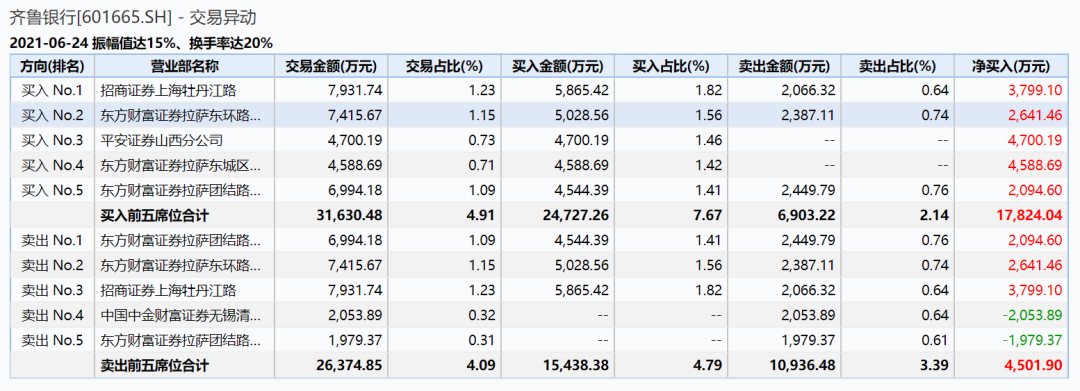
Task: Click the red 4,501.90 net buy total
Action: [1034, 366]
